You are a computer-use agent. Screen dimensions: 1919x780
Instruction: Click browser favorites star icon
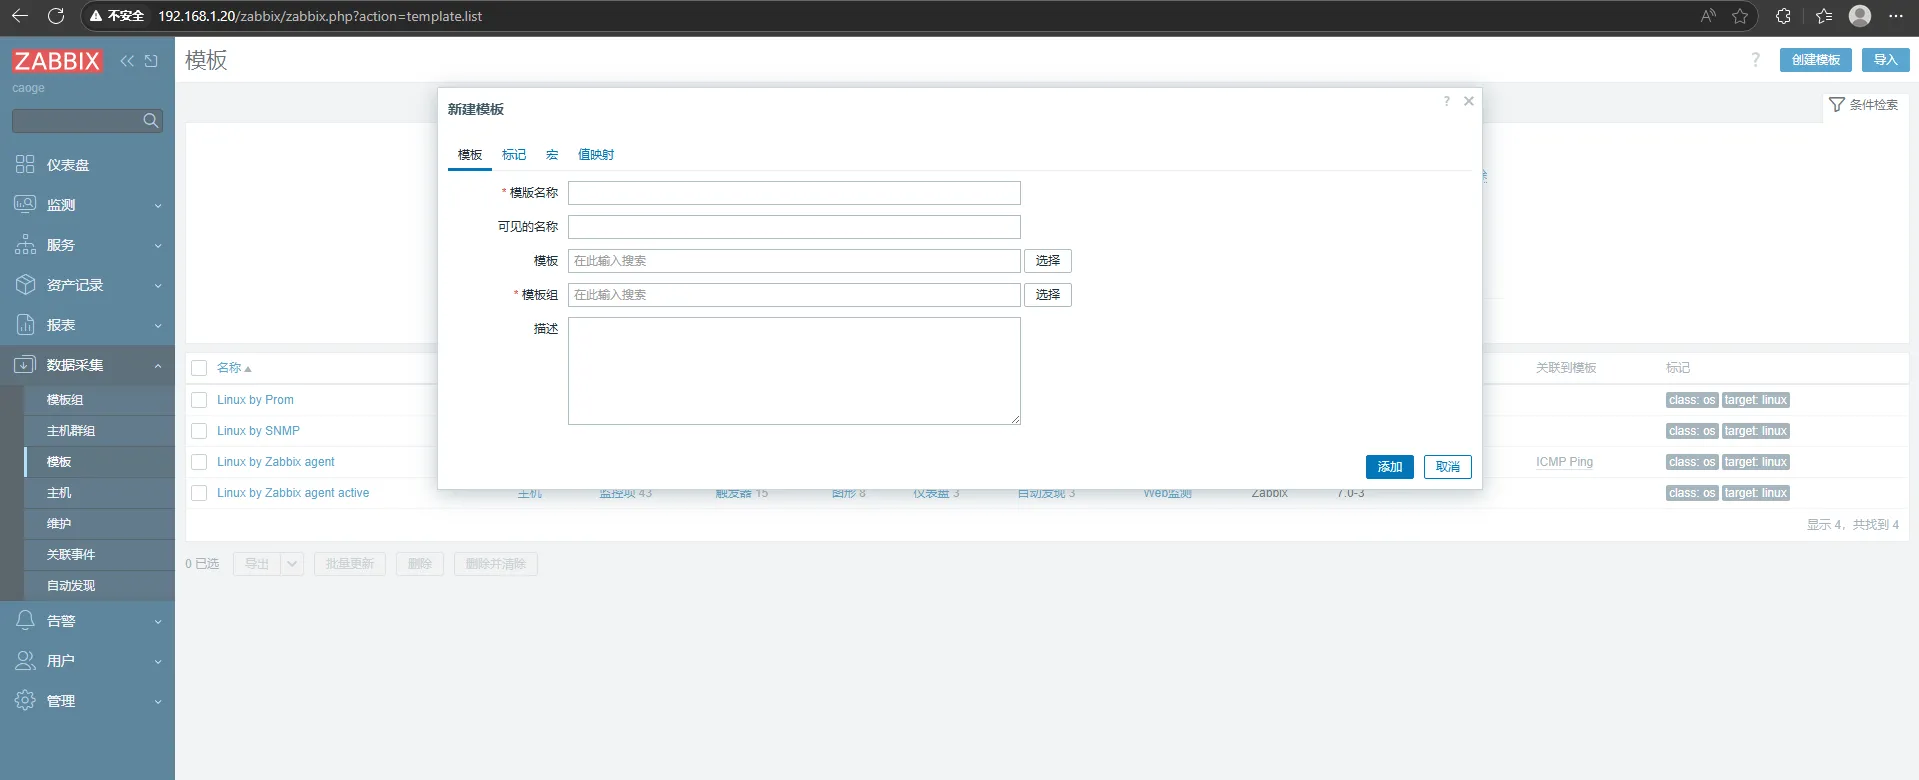[1740, 16]
